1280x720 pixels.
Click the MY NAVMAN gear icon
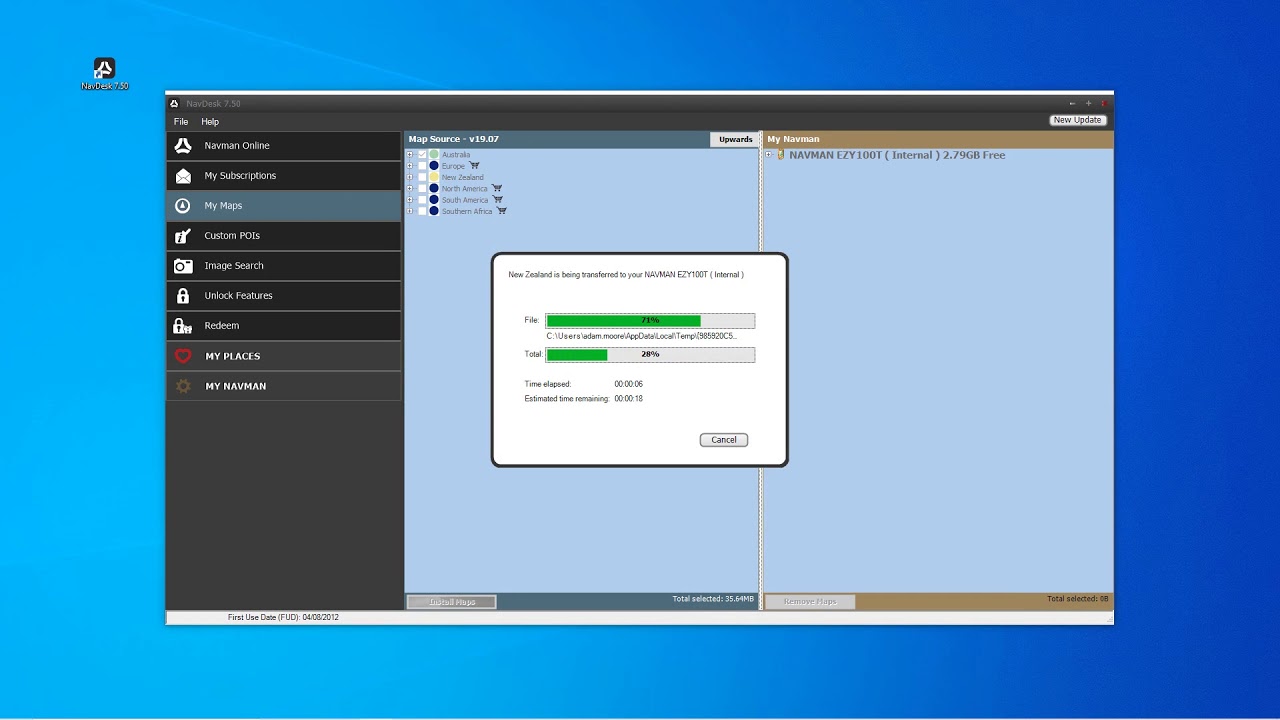click(183, 386)
